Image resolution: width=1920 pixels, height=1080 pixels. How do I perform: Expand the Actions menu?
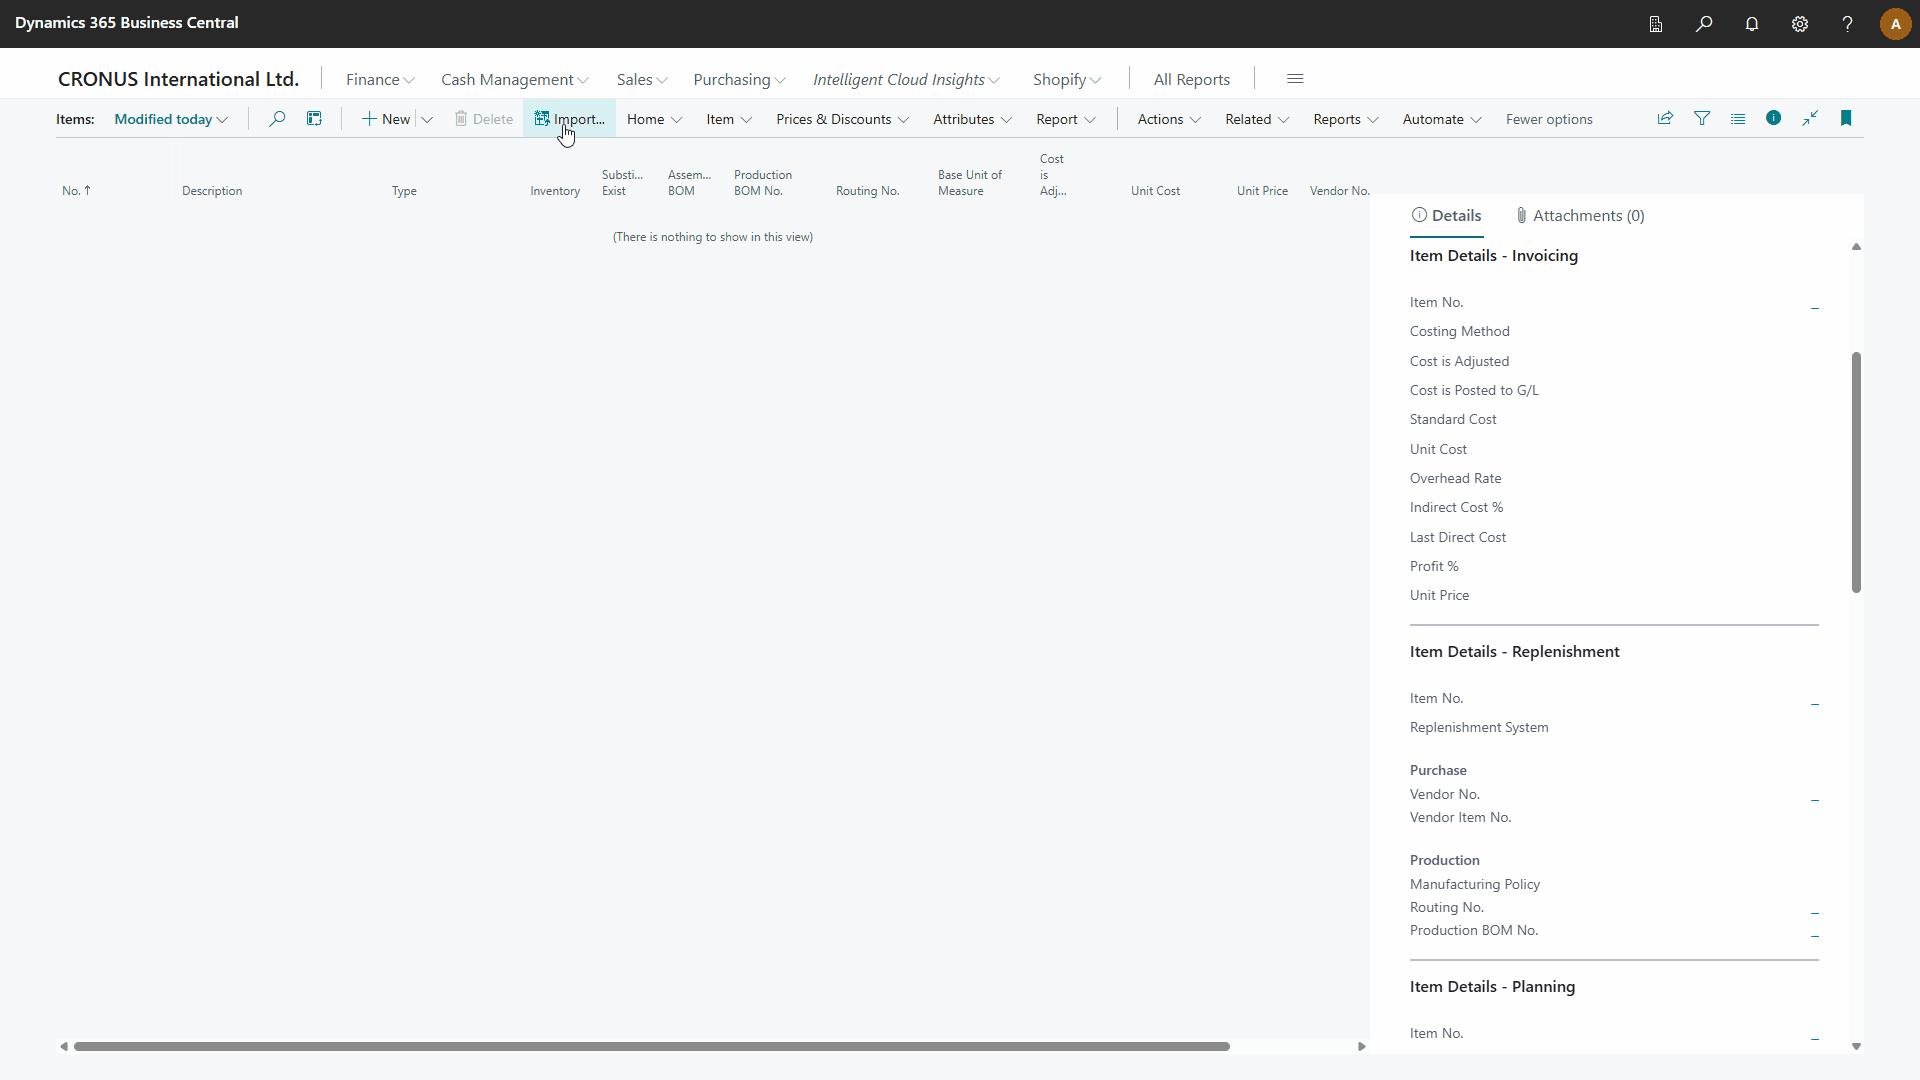[x=1169, y=119]
